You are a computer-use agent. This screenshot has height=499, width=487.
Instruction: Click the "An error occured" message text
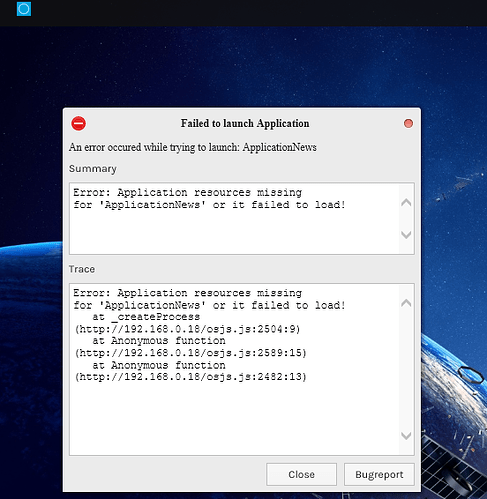tap(193, 147)
